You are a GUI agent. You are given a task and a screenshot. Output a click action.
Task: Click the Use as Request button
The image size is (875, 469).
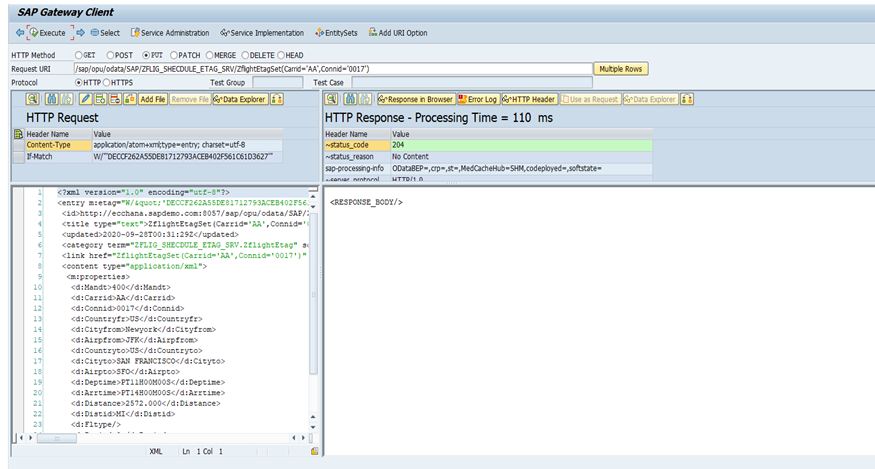coord(590,99)
